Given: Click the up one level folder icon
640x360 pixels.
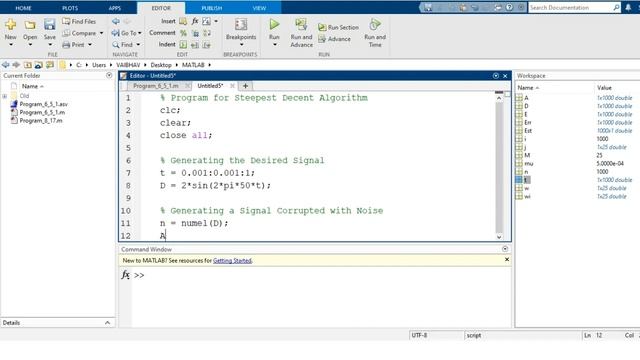Looking at the screenshot, I should (x=28, y=64).
